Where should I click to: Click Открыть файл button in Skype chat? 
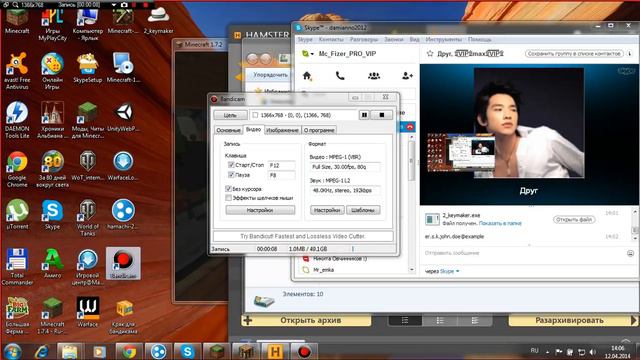[x=573, y=220]
